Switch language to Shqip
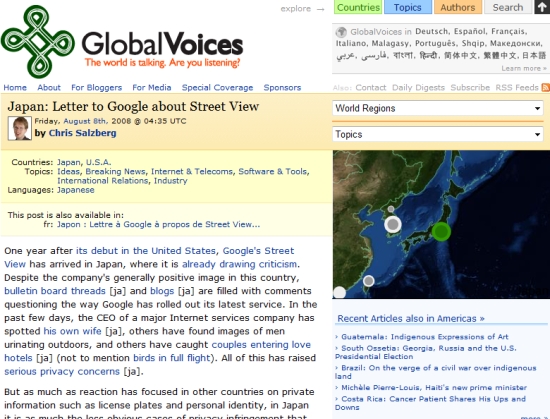The image size is (550, 419). pyautogui.click(x=473, y=43)
